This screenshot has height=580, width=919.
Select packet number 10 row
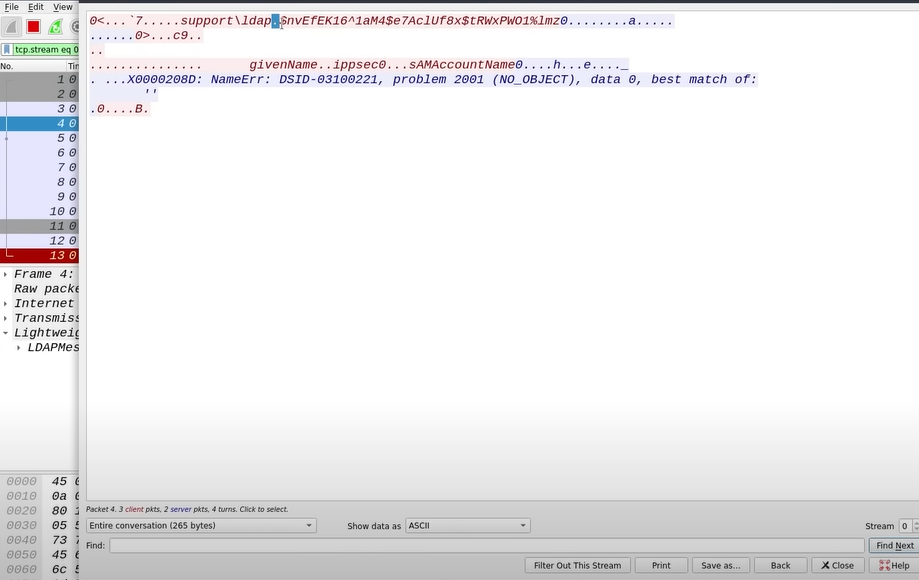(39, 211)
